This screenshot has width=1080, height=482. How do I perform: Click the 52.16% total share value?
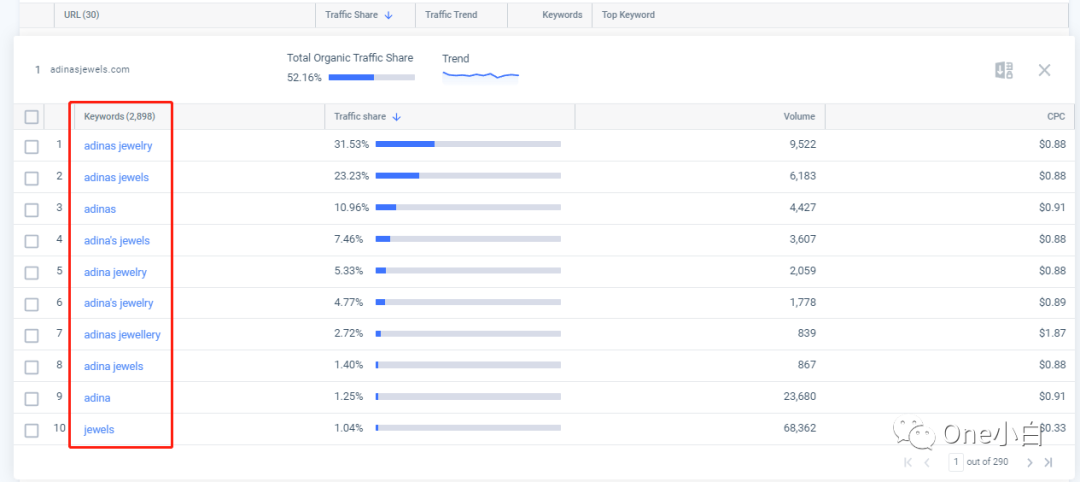pyautogui.click(x=304, y=78)
